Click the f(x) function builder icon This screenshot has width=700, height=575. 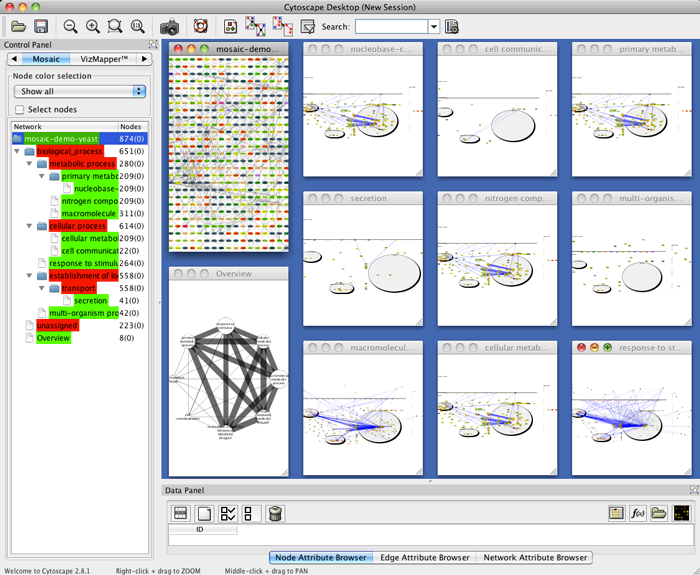(637, 513)
